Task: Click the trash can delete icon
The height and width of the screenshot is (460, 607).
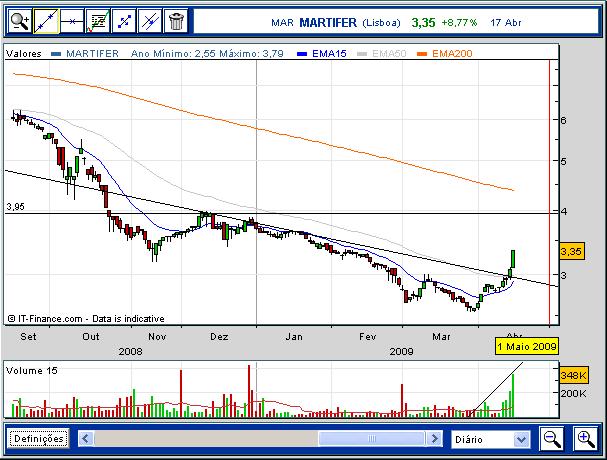Action: [176, 21]
